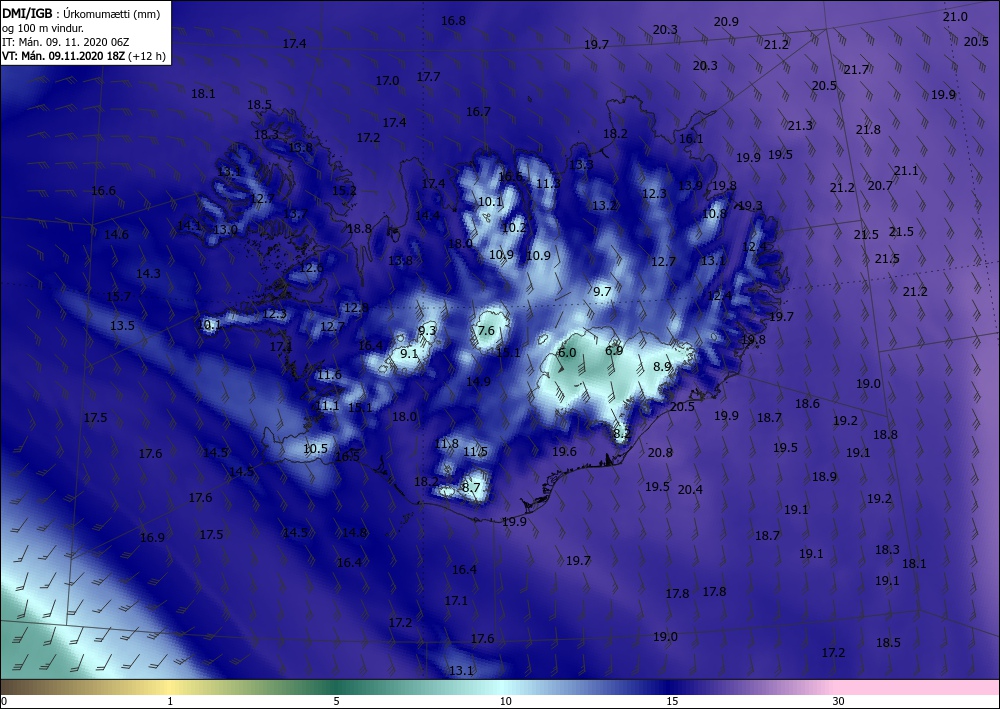Click the map value 18.9
This screenshot has width=1000, height=709.
824,477
